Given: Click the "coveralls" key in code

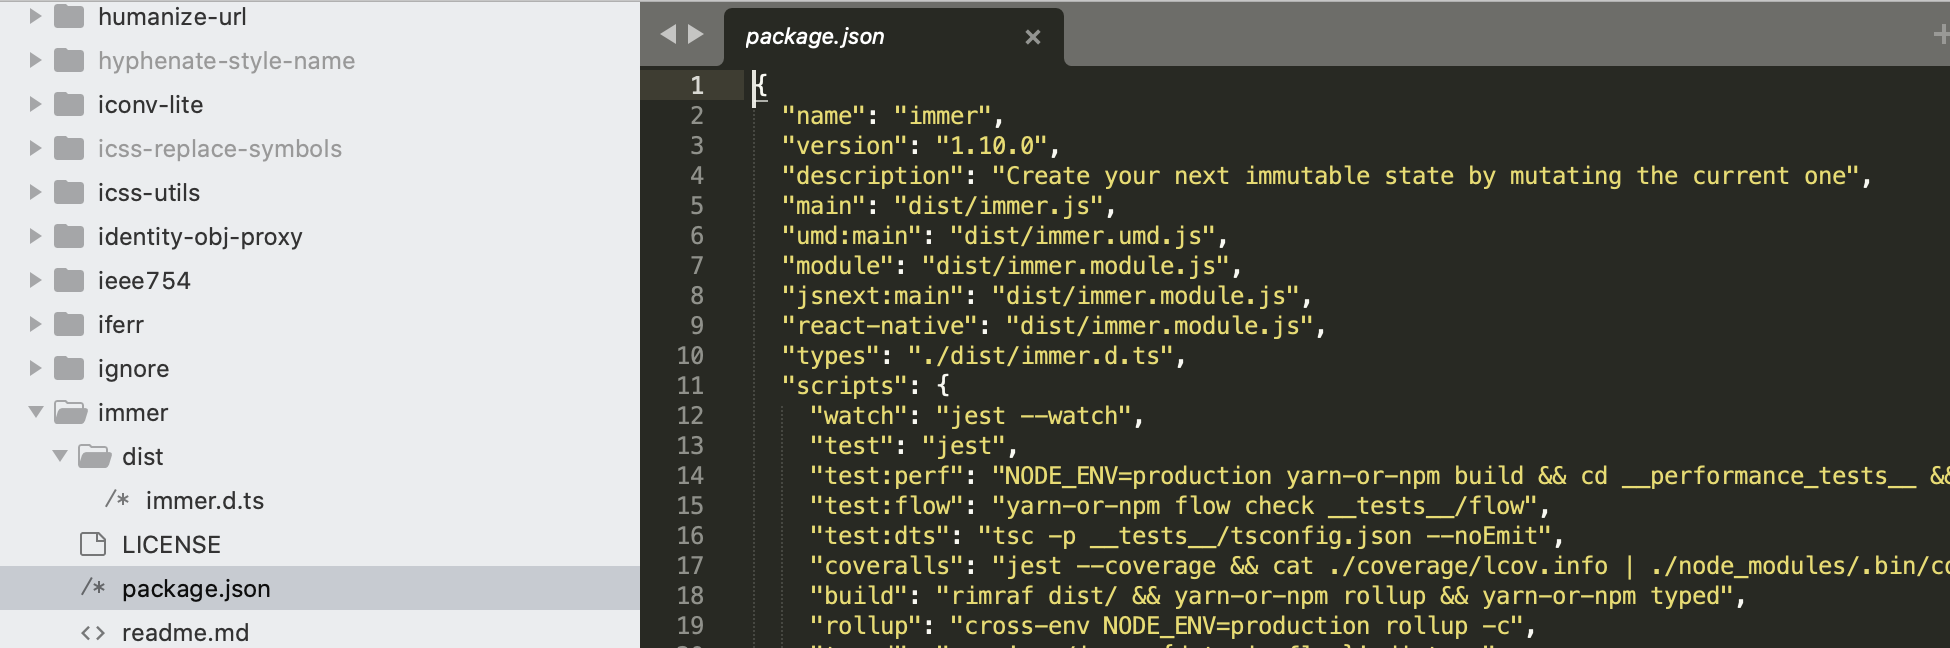Looking at the screenshot, I should pyautogui.click(x=887, y=565).
